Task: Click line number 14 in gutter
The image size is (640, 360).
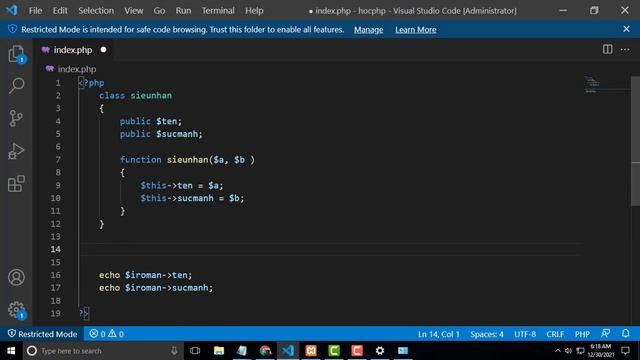Action: [x=56, y=249]
